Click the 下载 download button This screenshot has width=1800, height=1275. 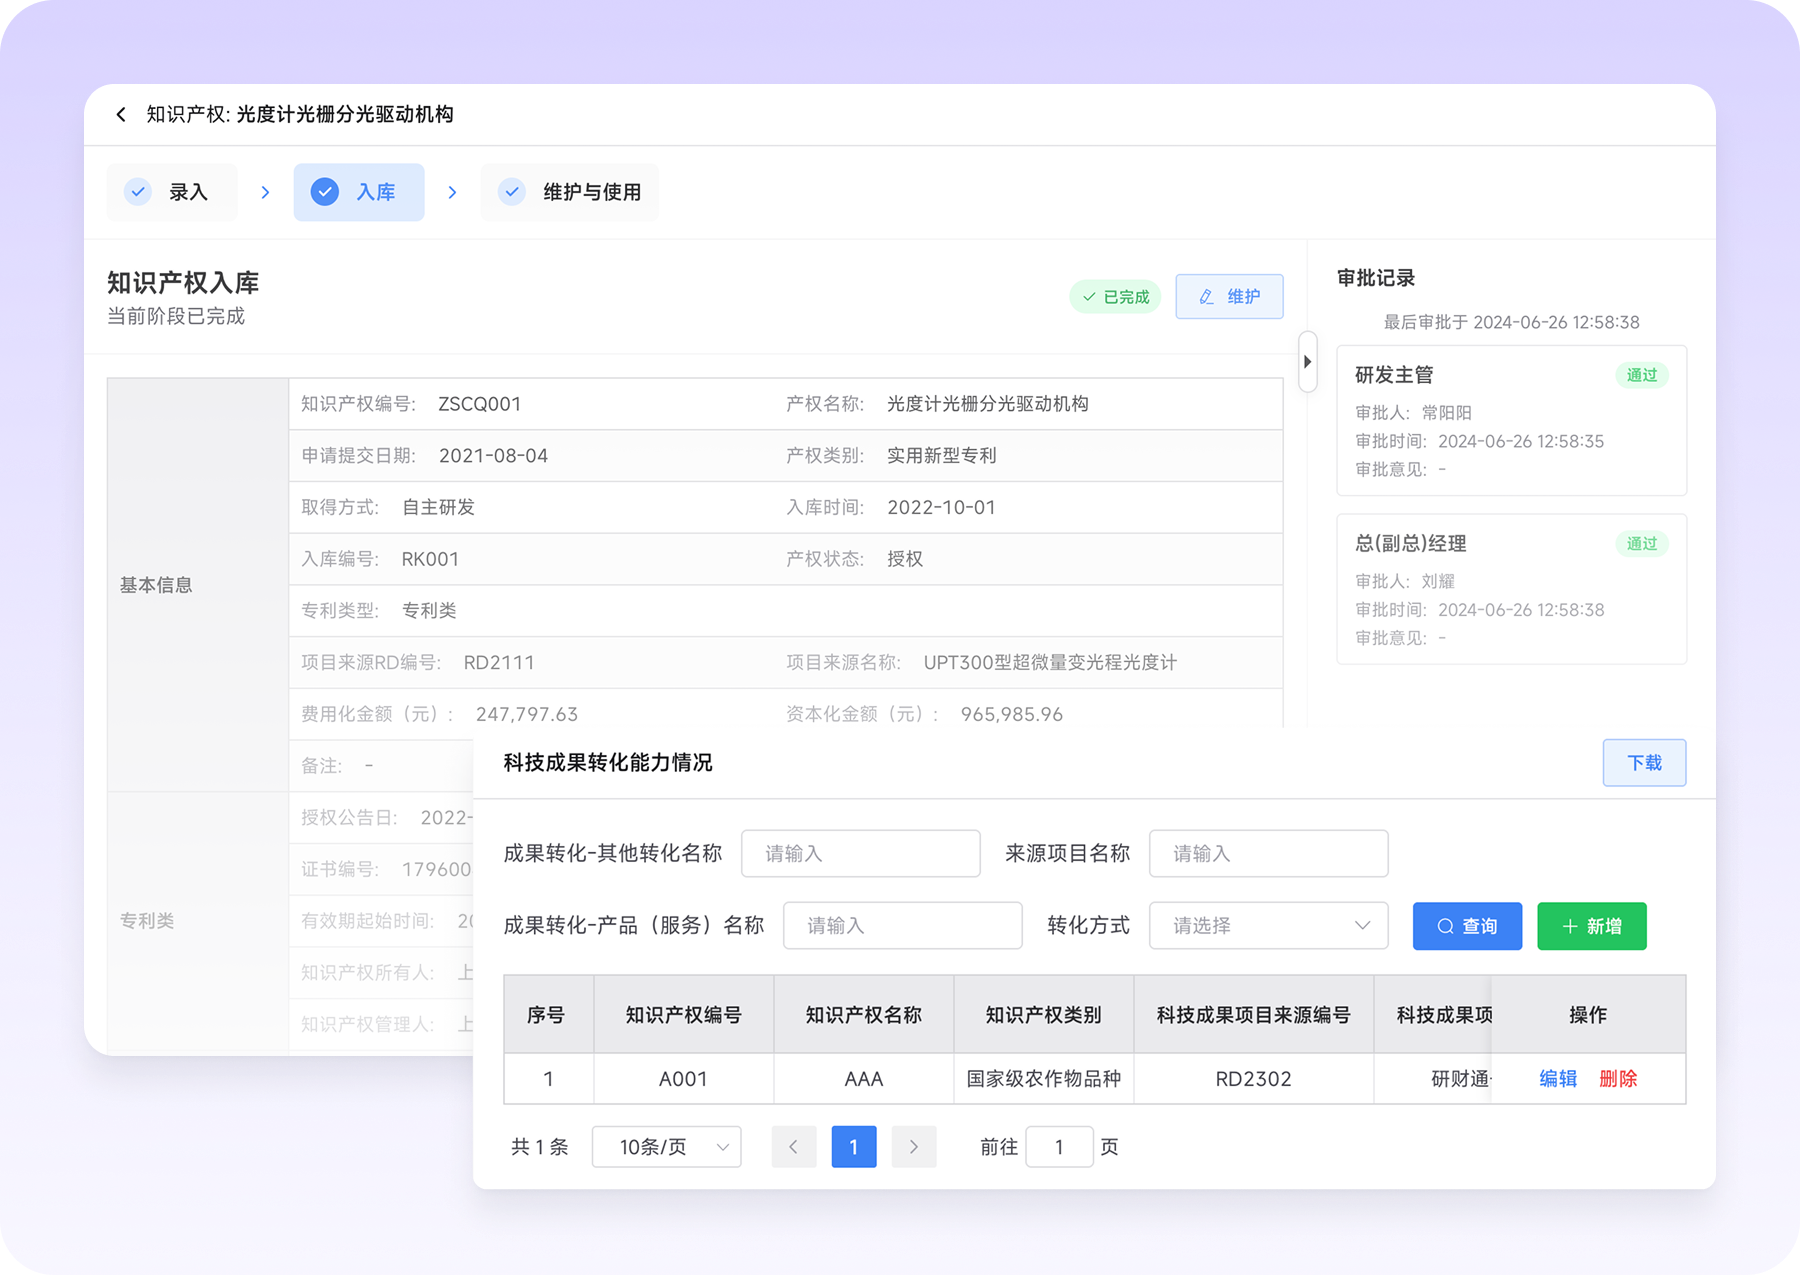pos(1644,763)
